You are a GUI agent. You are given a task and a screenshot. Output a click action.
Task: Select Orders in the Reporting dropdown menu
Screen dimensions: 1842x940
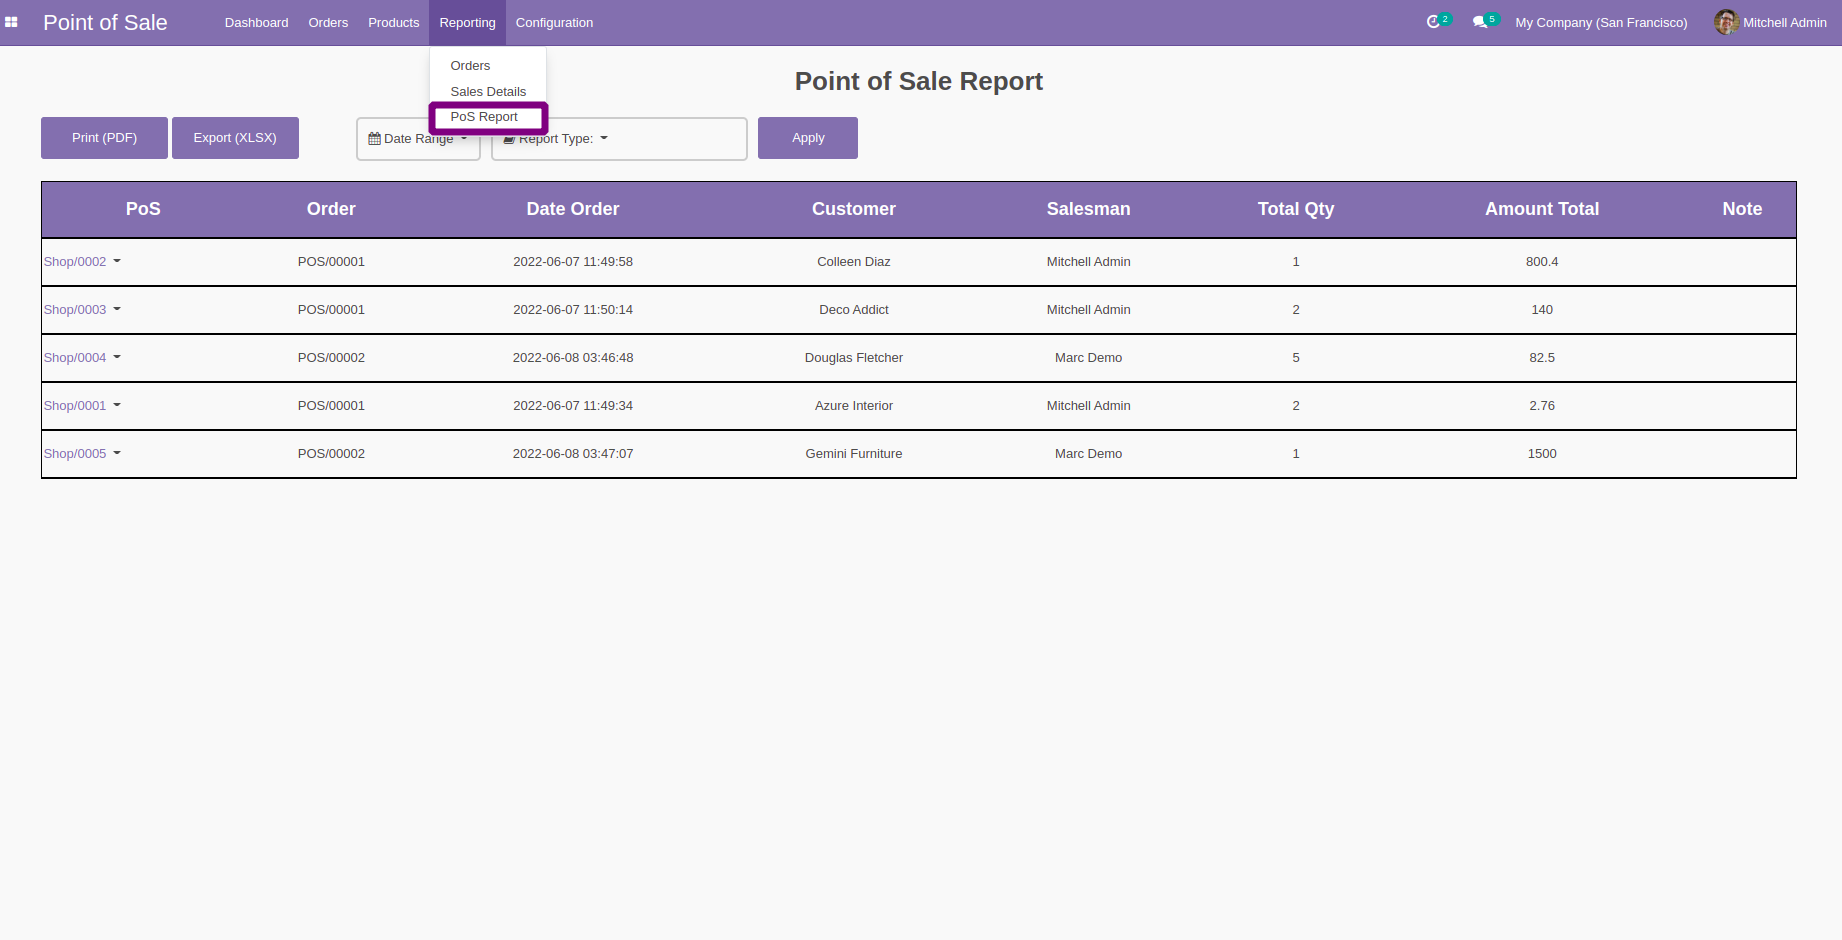pyautogui.click(x=470, y=65)
